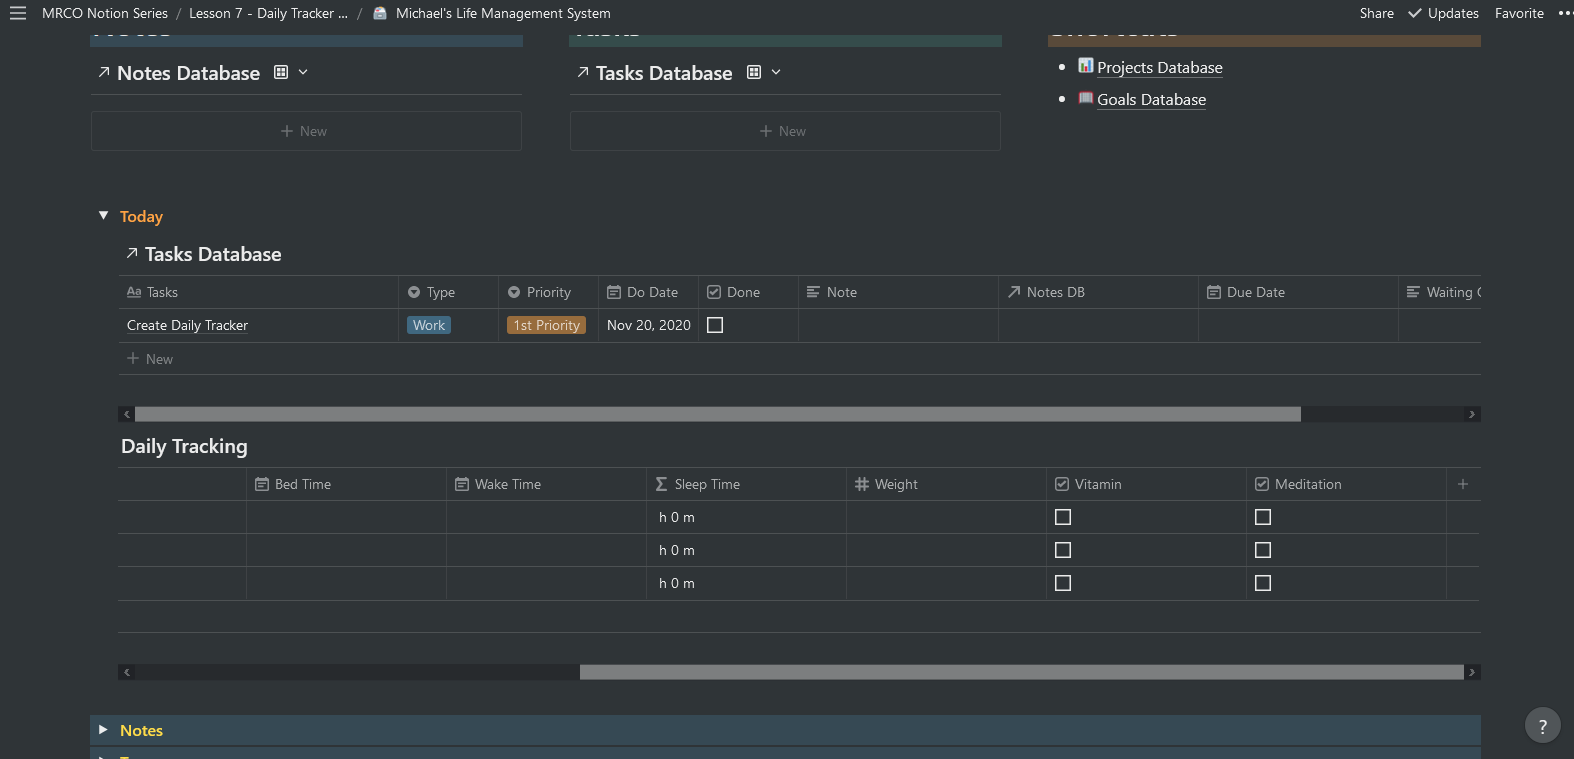The width and height of the screenshot is (1574, 759).
Task: Open the Goals Database link
Action: click(x=1151, y=100)
